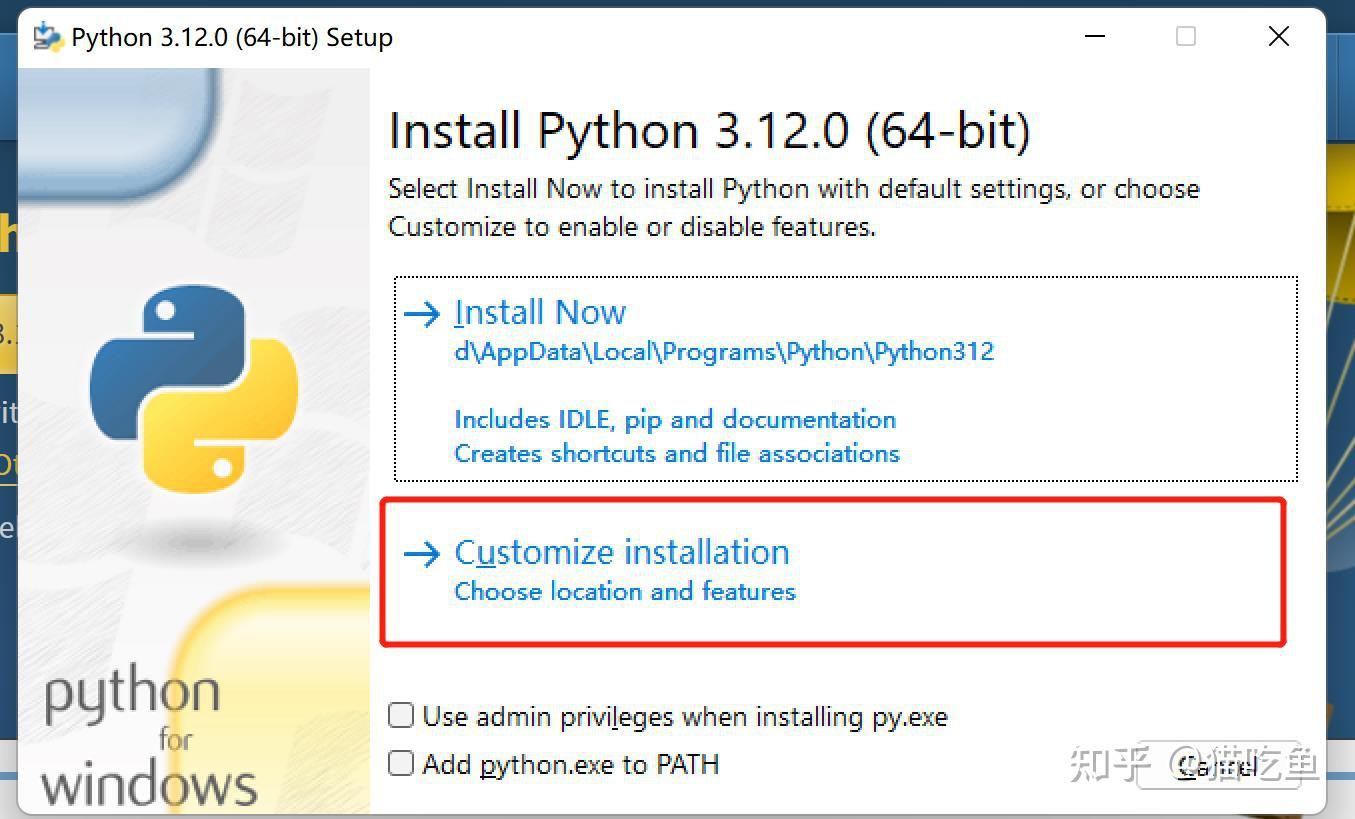Click the blue arrow beside Customize installation

click(422, 553)
